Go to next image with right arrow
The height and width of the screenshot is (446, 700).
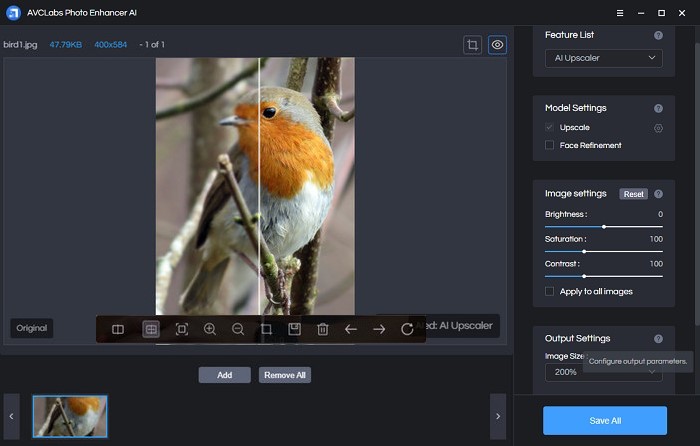[379, 329]
